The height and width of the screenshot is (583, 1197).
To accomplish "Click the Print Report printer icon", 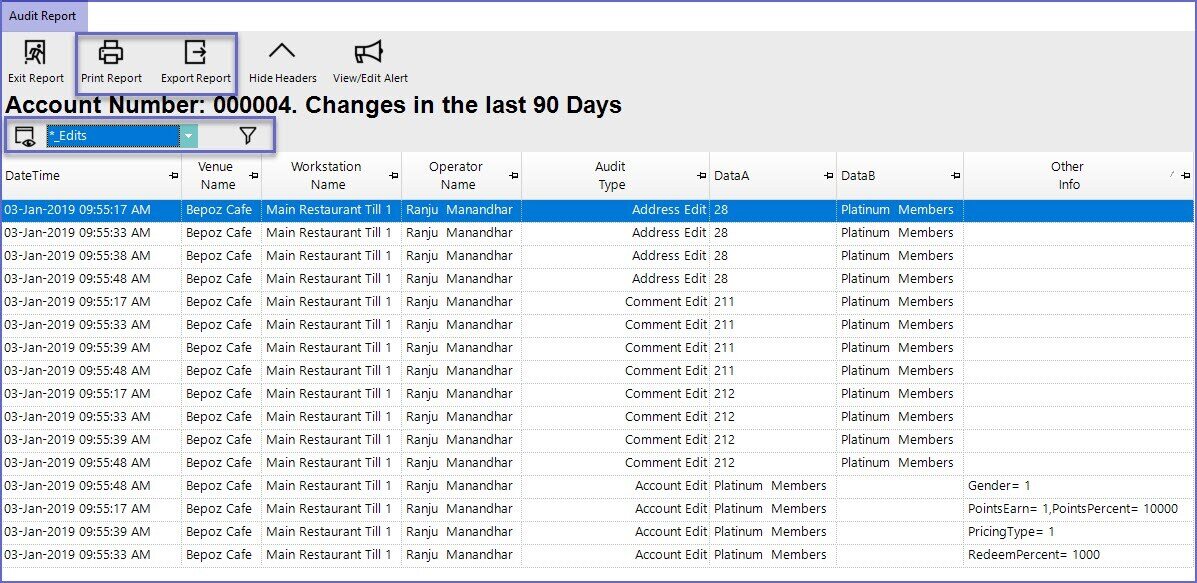I will pos(111,53).
